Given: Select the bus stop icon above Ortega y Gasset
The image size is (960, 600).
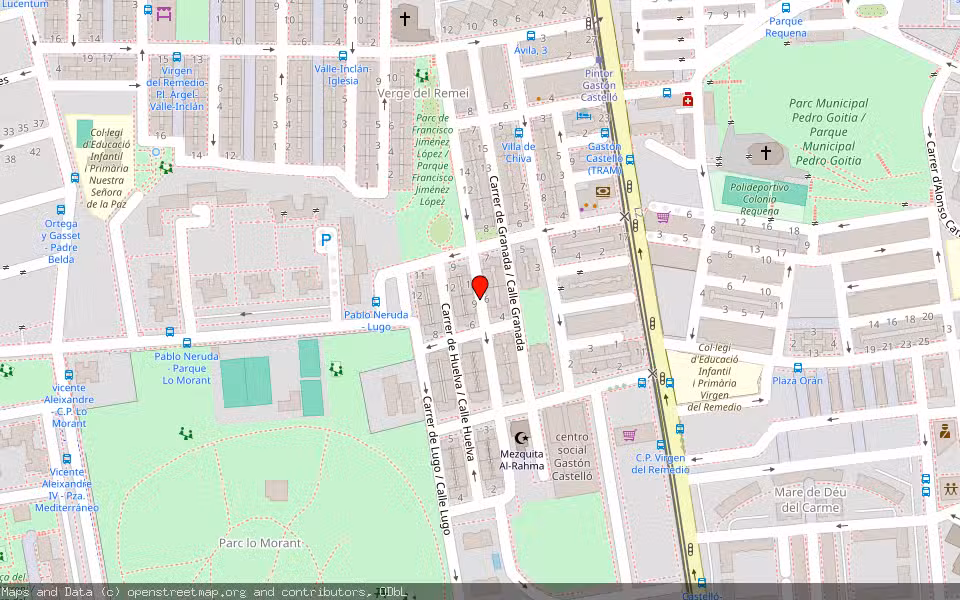Looking at the screenshot, I should 61,210.
